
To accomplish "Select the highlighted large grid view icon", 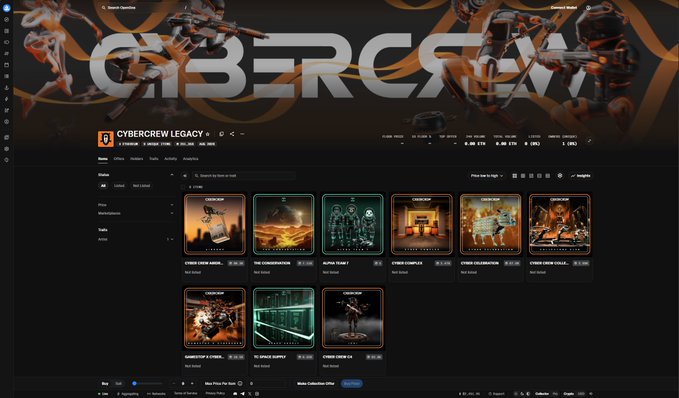I will pos(514,176).
